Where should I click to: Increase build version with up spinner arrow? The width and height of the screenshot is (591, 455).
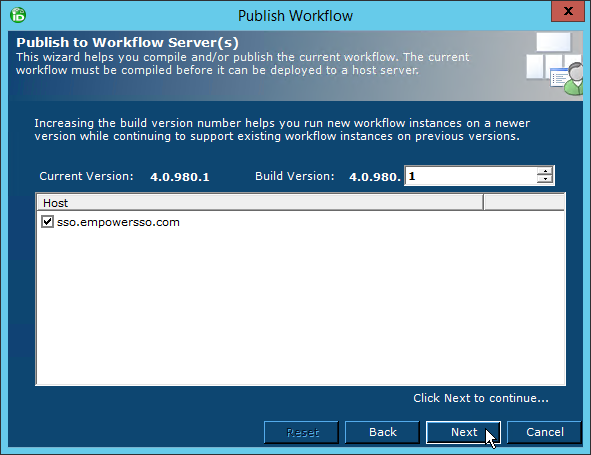[545, 172]
